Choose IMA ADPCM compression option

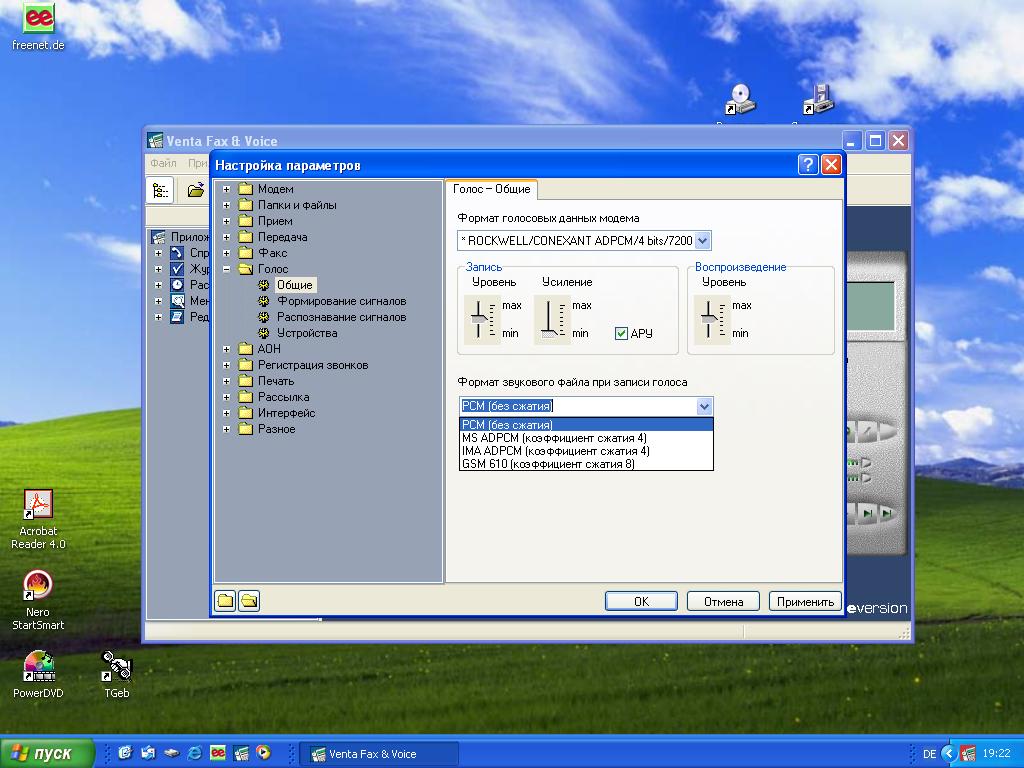coord(586,451)
